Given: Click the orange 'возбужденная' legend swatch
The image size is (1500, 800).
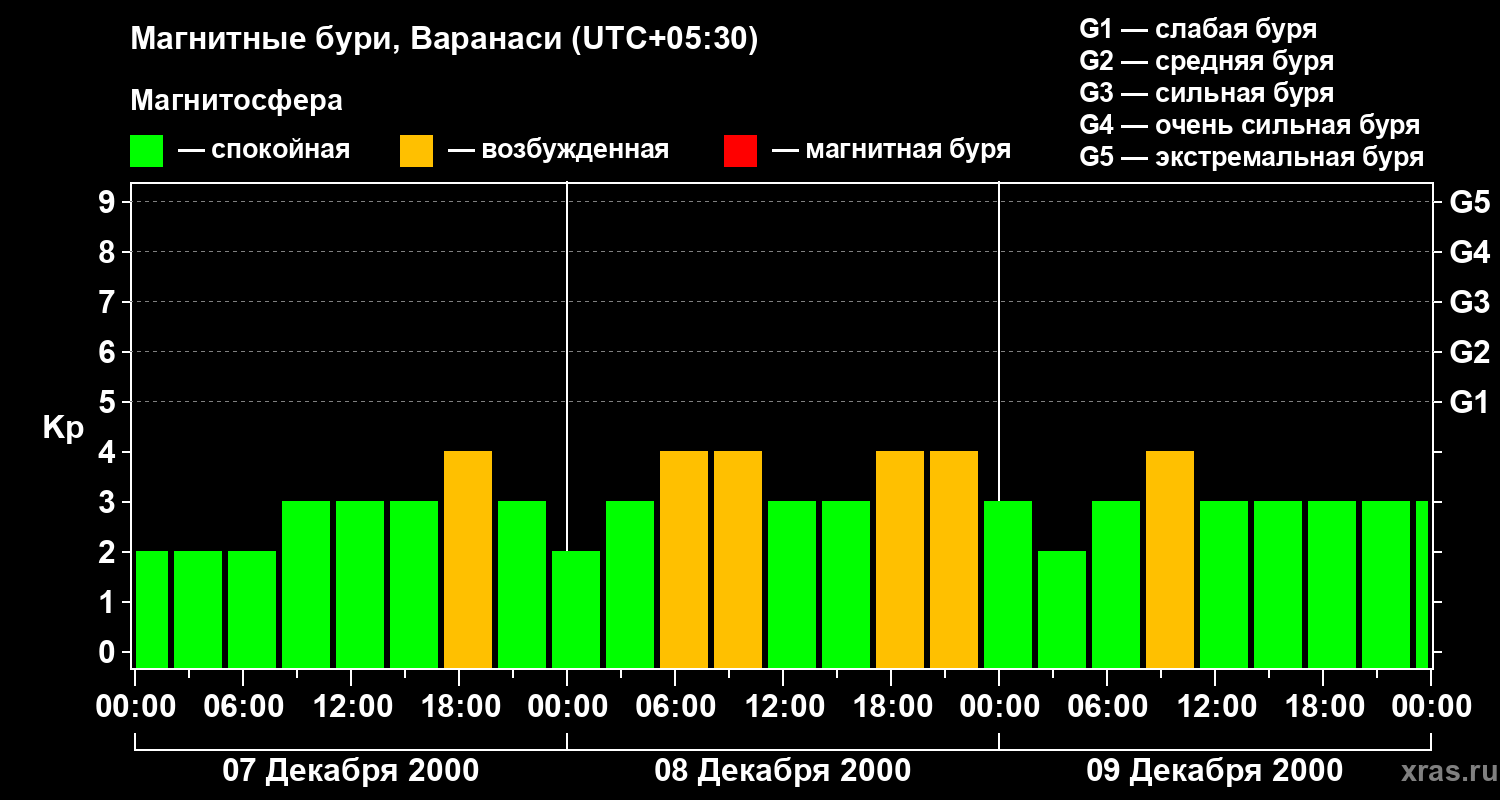Looking at the screenshot, I should pyautogui.click(x=417, y=151).
